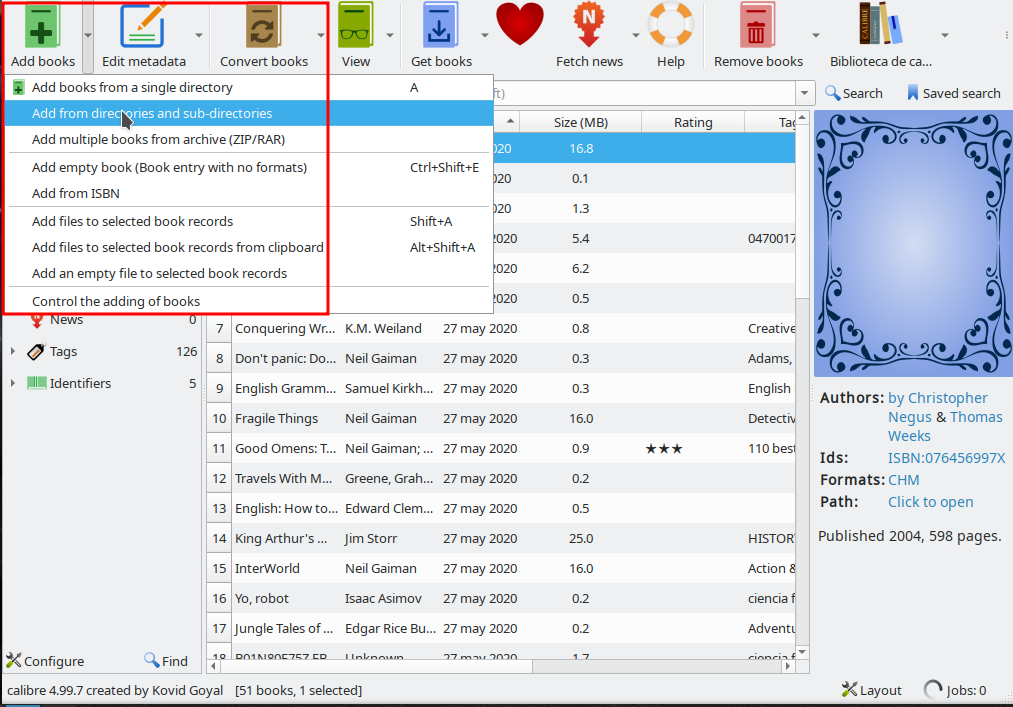Image resolution: width=1013 pixels, height=707 pixels.
Task: Click the Jobs spinner icon
Action: pos(933,690)
